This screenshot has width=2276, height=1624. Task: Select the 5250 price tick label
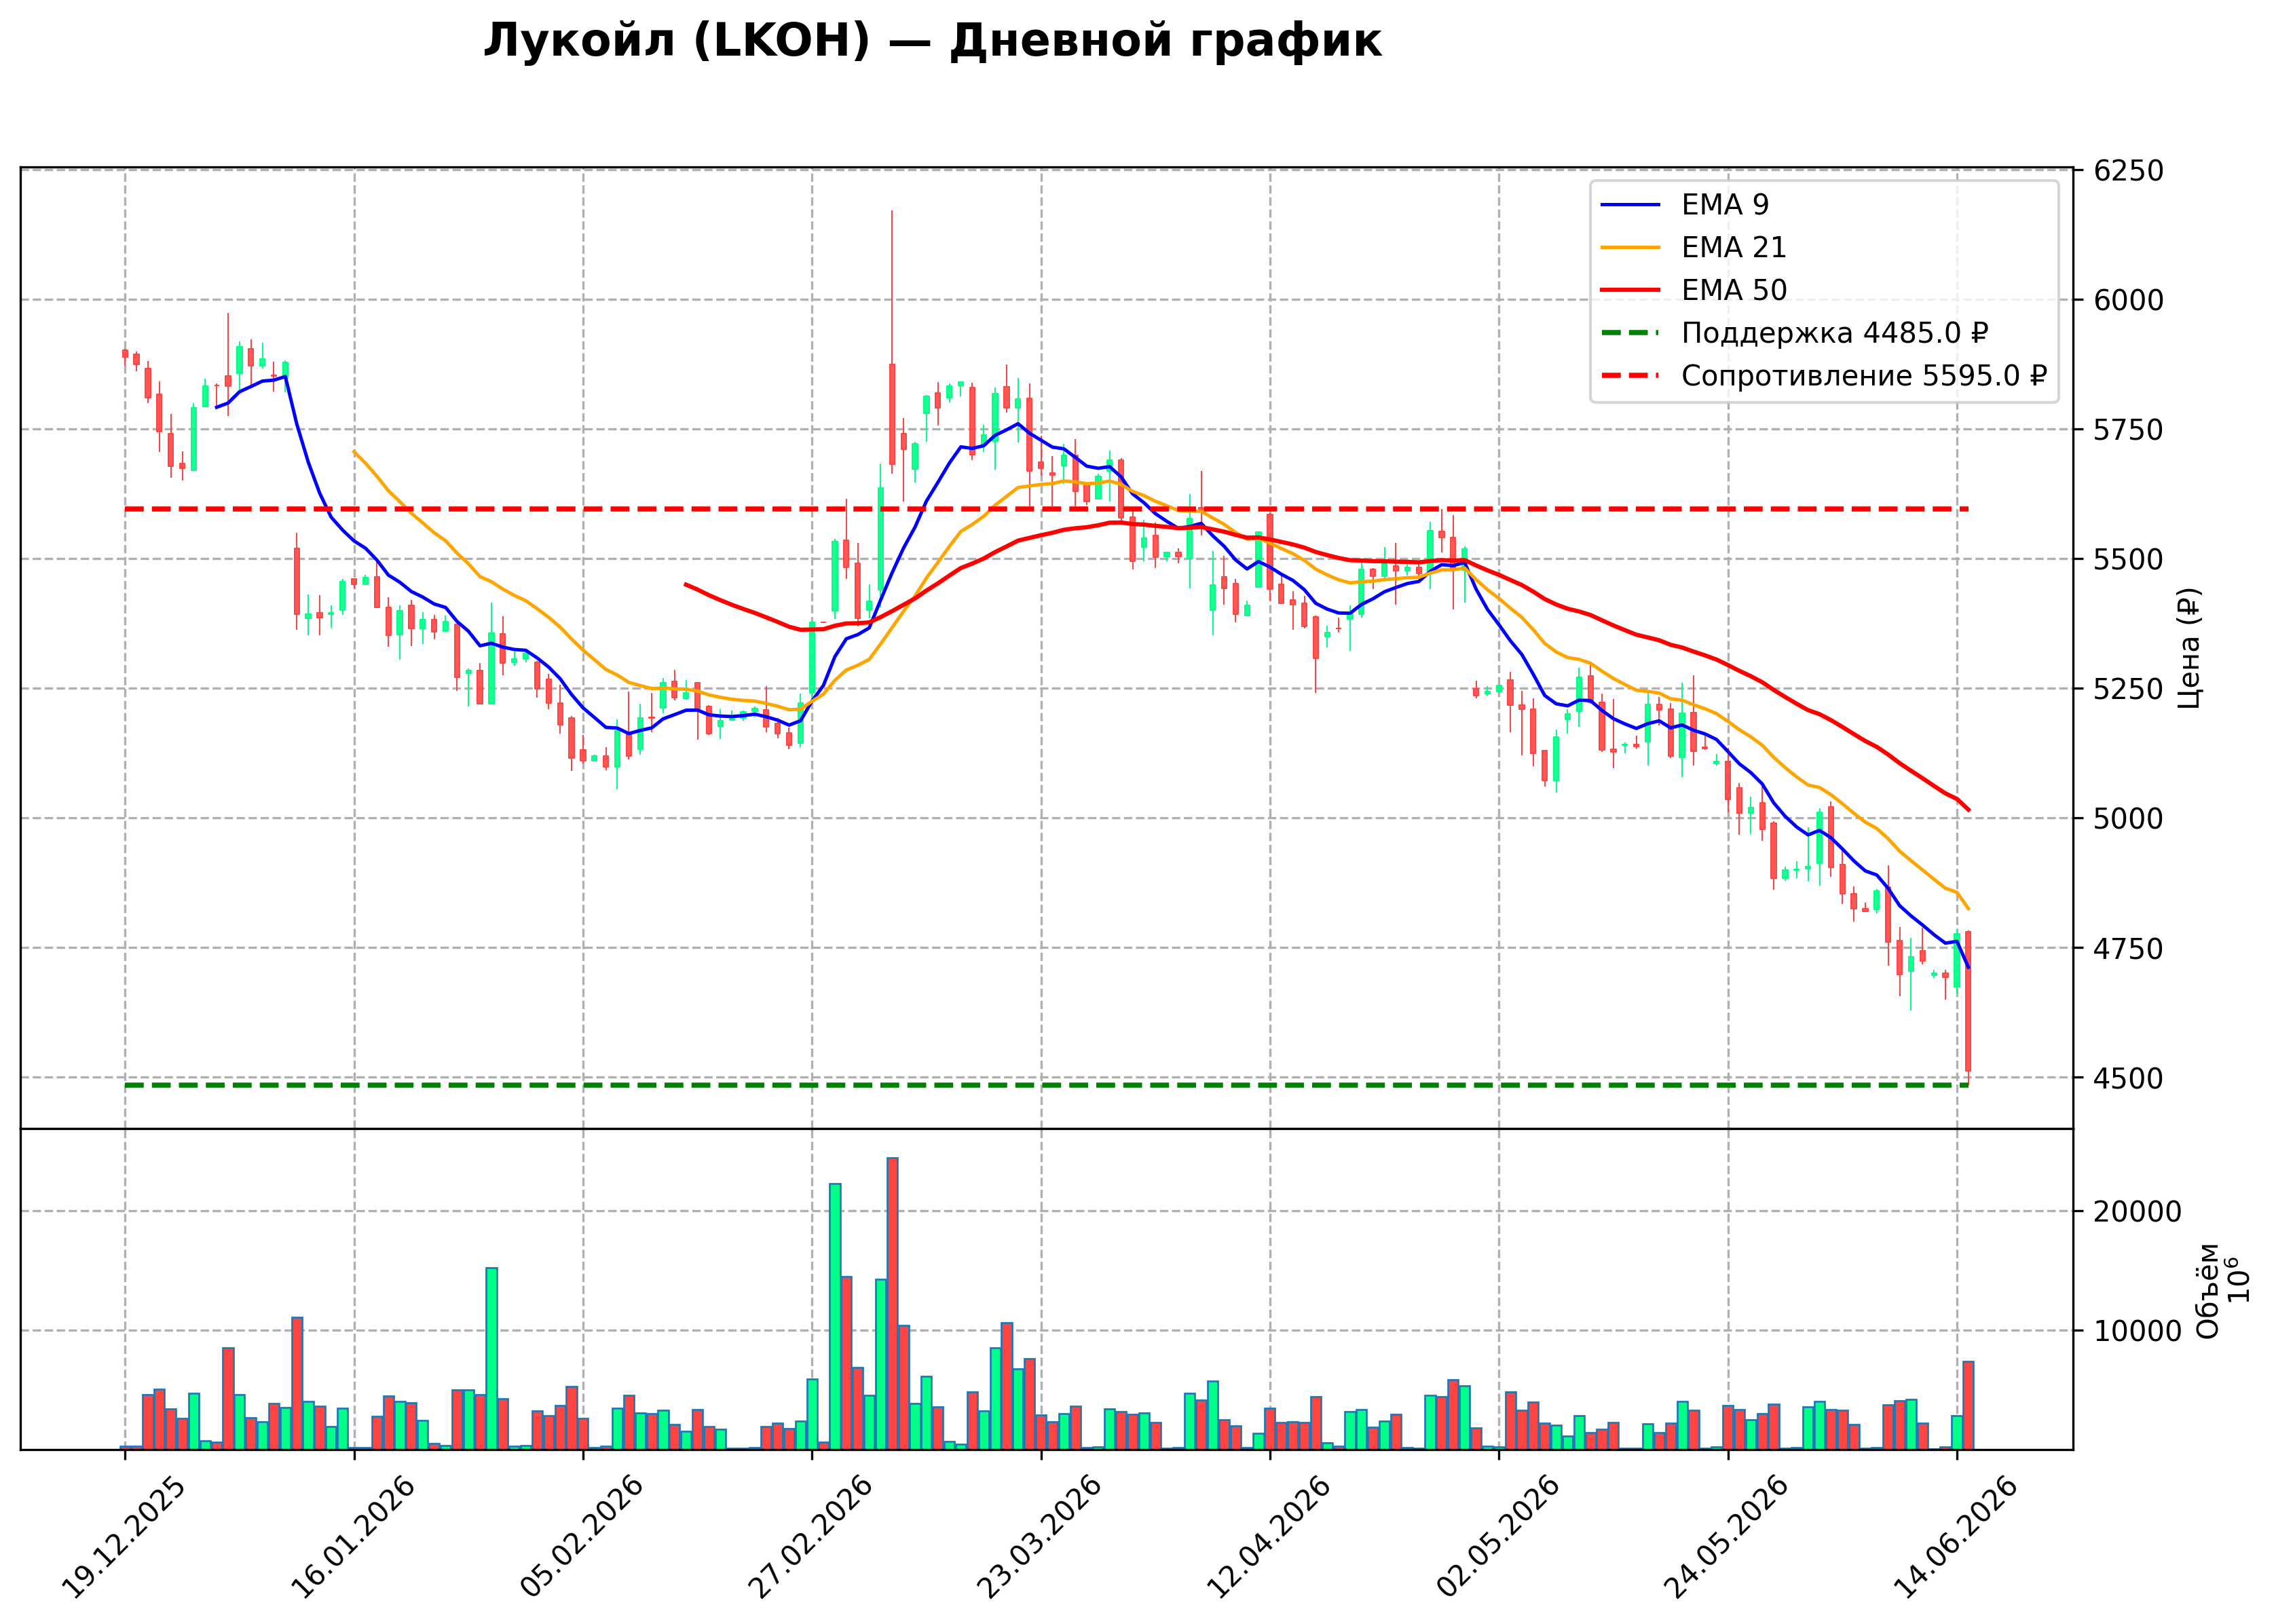(x=2129, y=689)
